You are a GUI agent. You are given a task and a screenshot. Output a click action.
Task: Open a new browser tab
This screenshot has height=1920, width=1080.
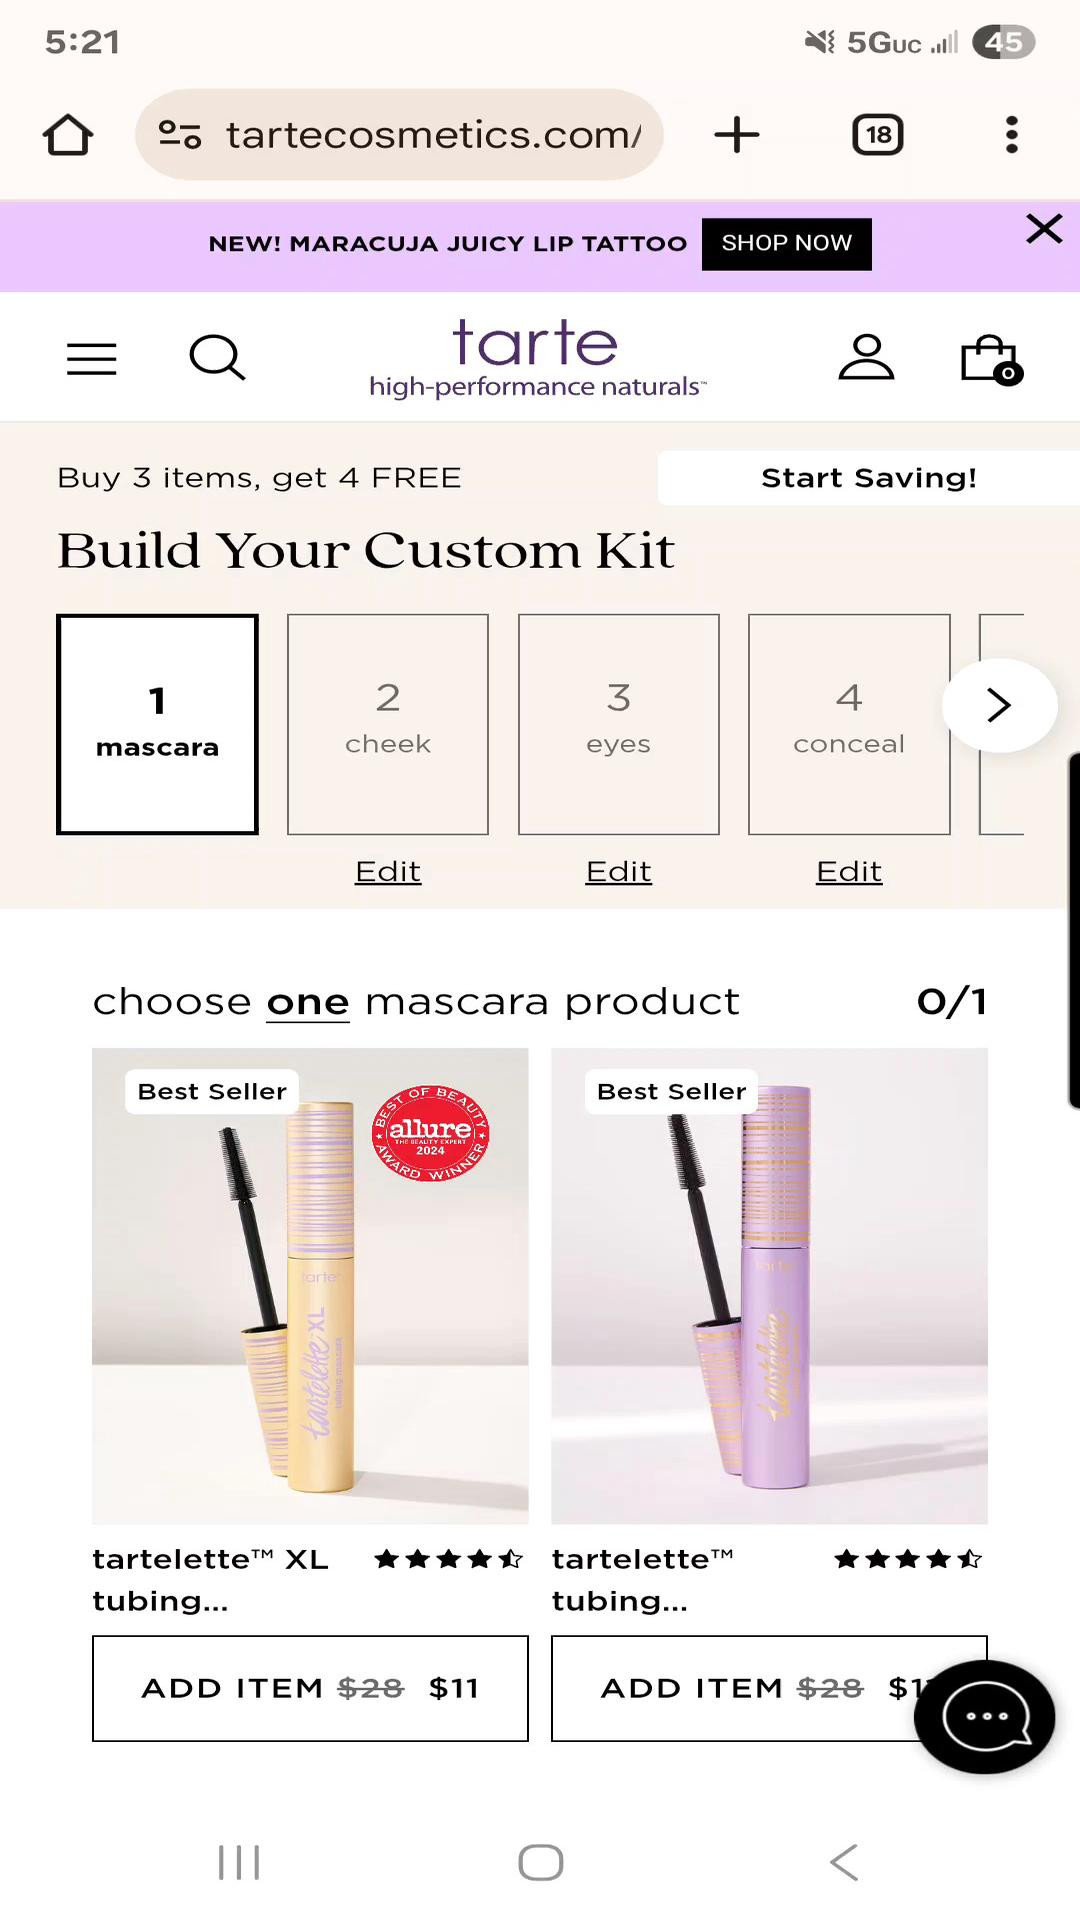tap(737, 134)
